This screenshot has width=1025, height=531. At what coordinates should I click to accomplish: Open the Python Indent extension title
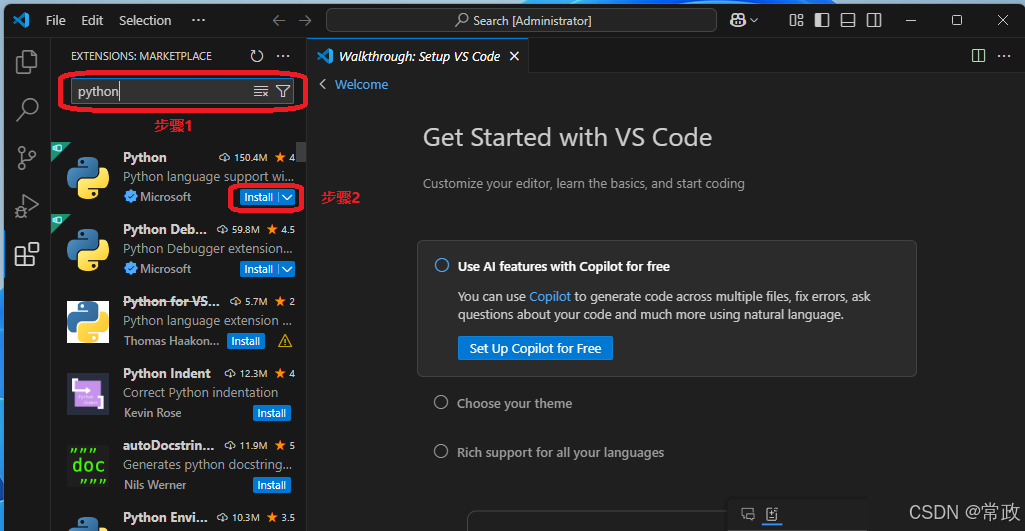pyautogui.click(x=167, y=373)
